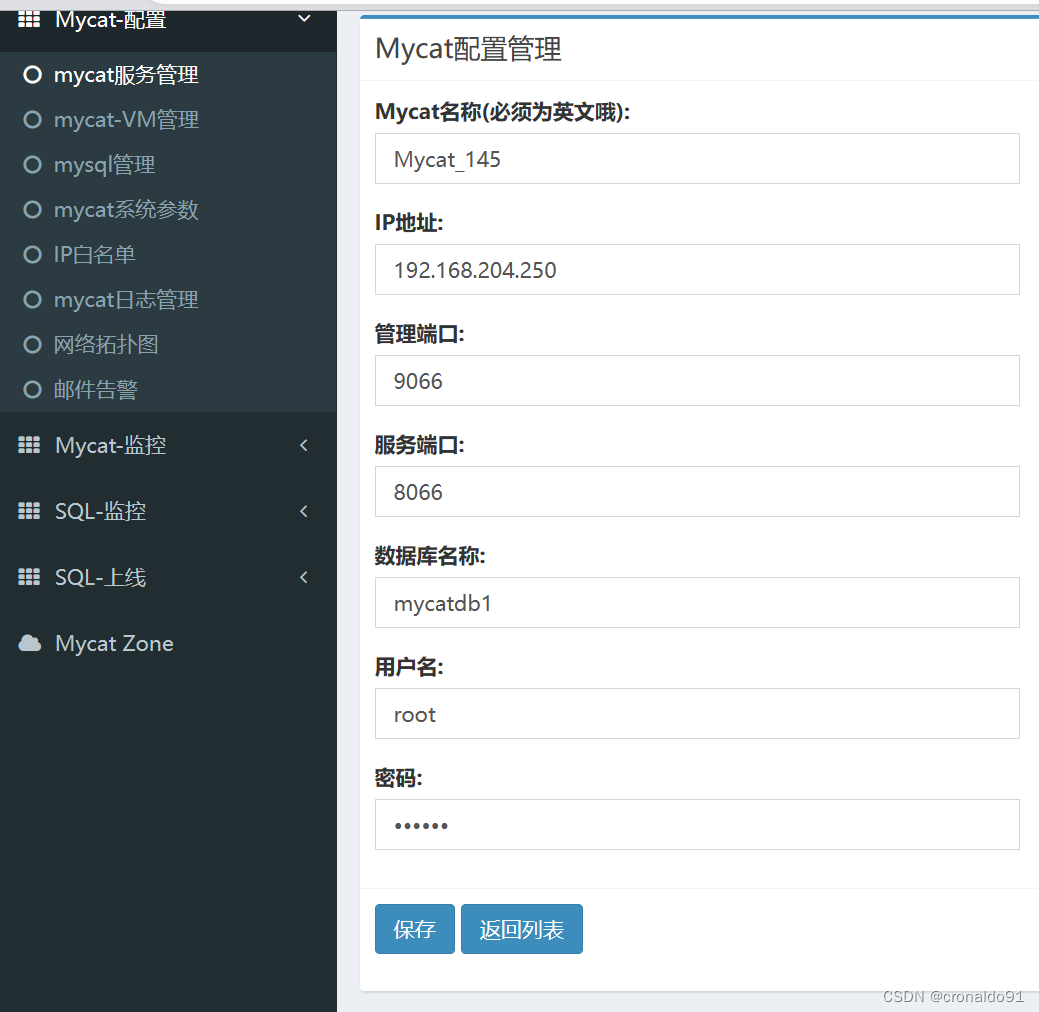The width and height of the screenshot is (1039, 1012).
Task: Click the circle icon next to mycat日志管理
Action: tap(32, 300)
